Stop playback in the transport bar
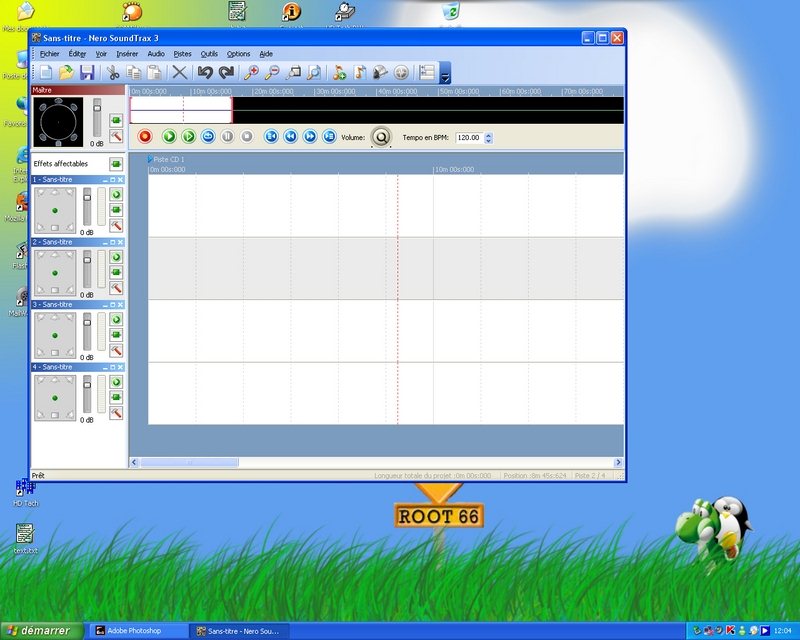 click(247, 137)
